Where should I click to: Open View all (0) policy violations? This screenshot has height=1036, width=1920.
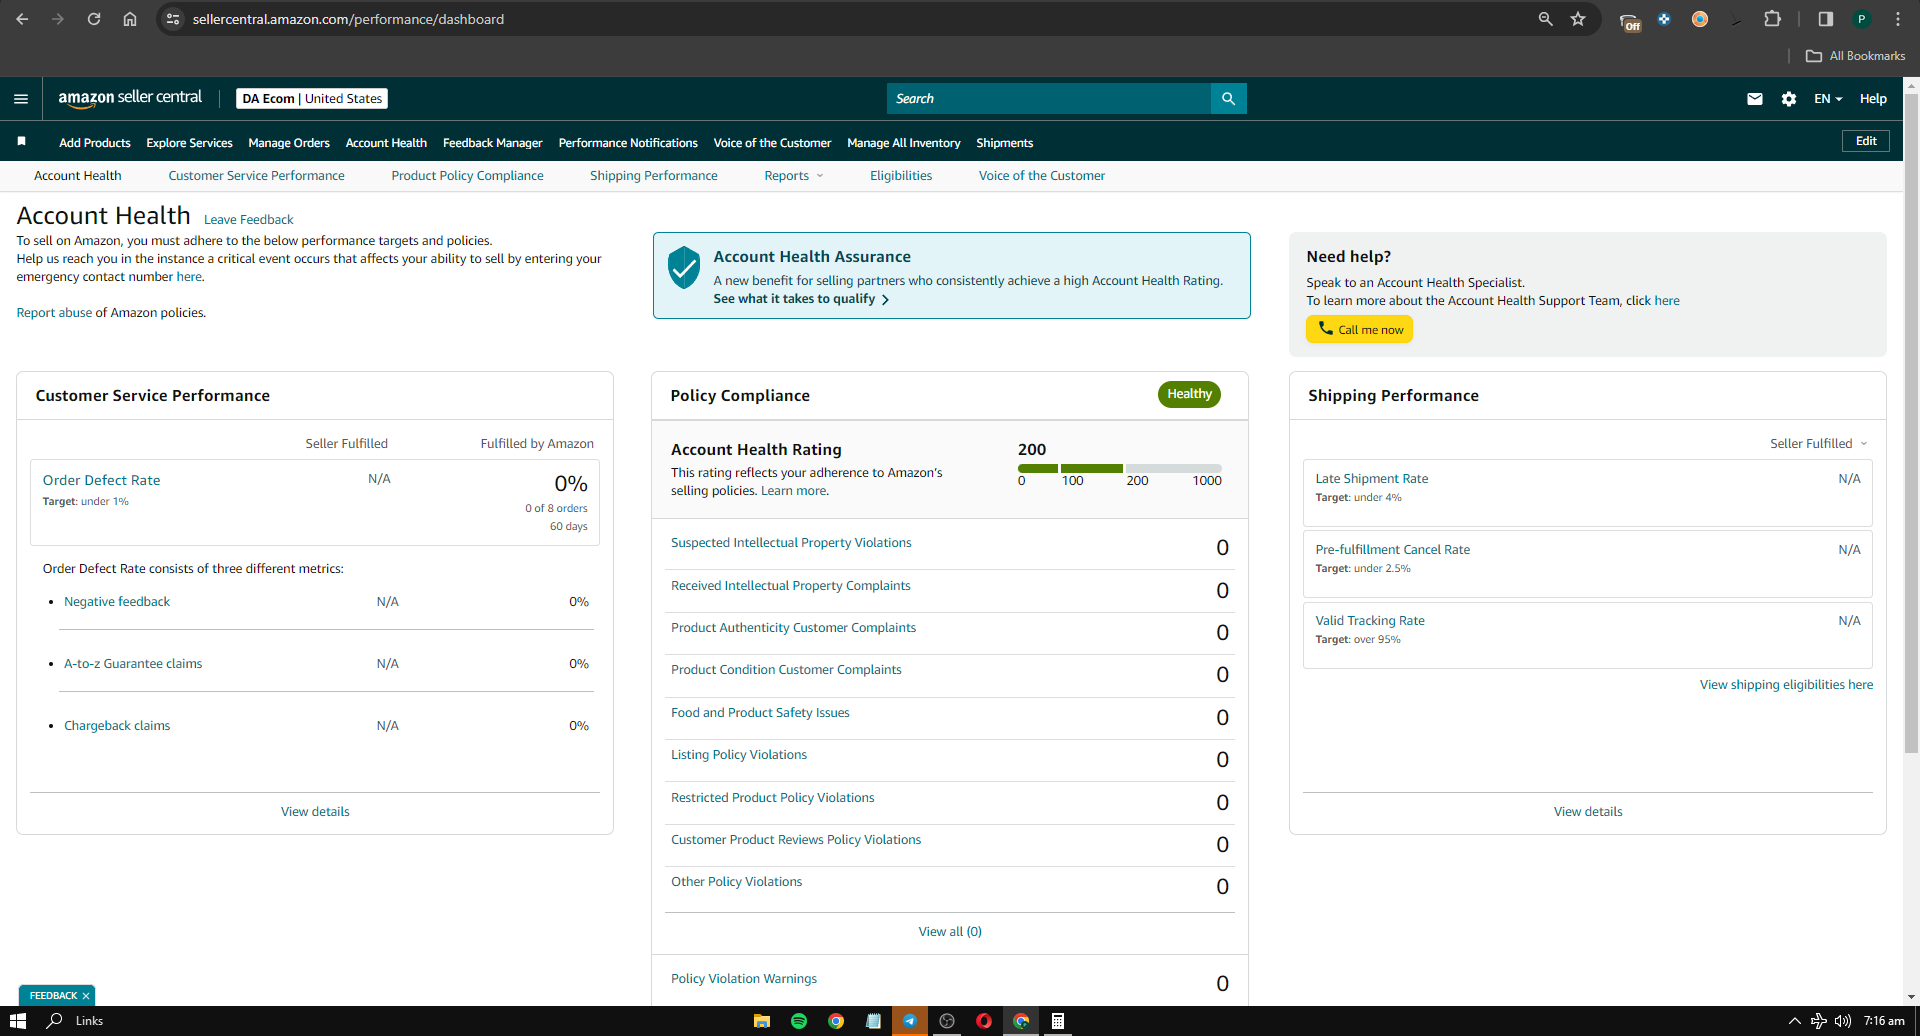click(950, 932)
